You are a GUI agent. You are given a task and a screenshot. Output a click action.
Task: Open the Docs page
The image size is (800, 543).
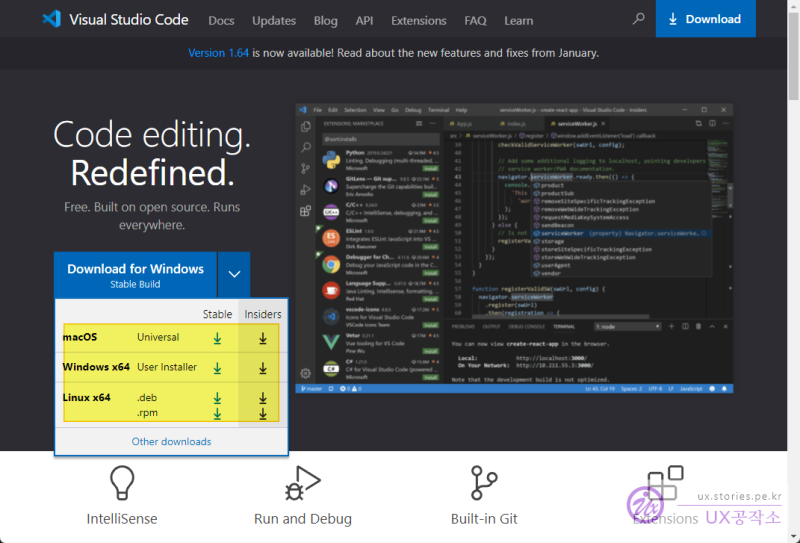[x=221, y=21]
